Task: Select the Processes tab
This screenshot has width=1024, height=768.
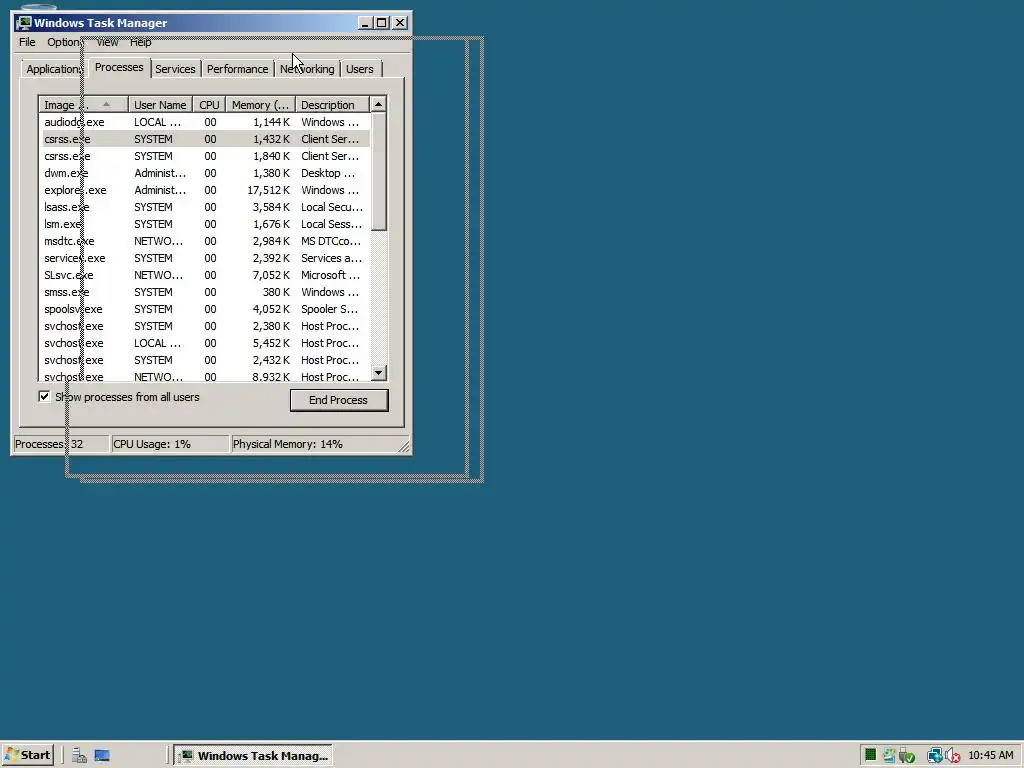Action: point(119,67)
